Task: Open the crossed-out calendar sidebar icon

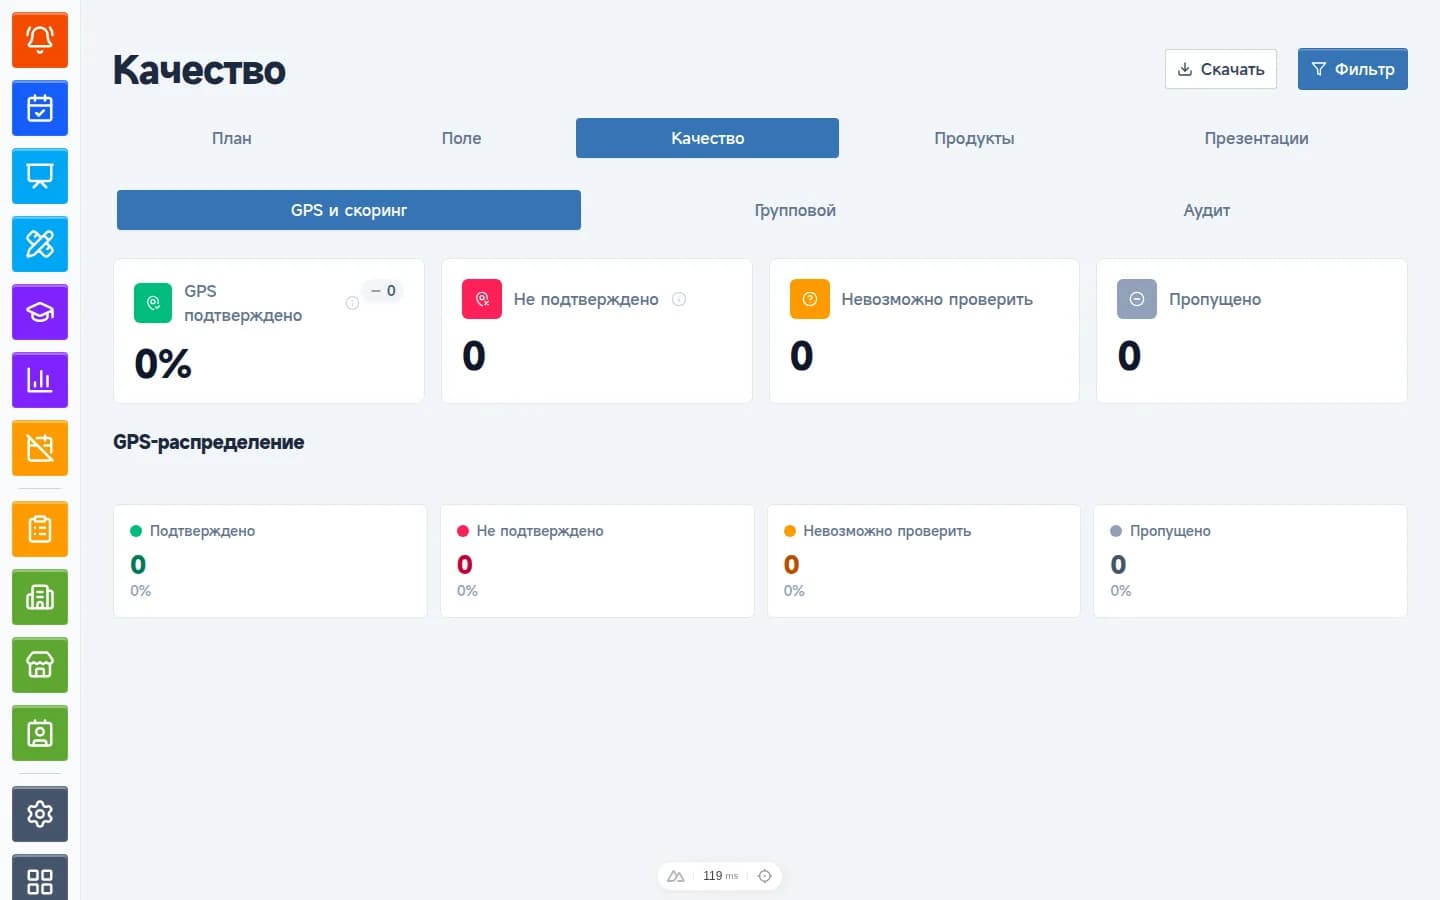Action: (40, 448)
